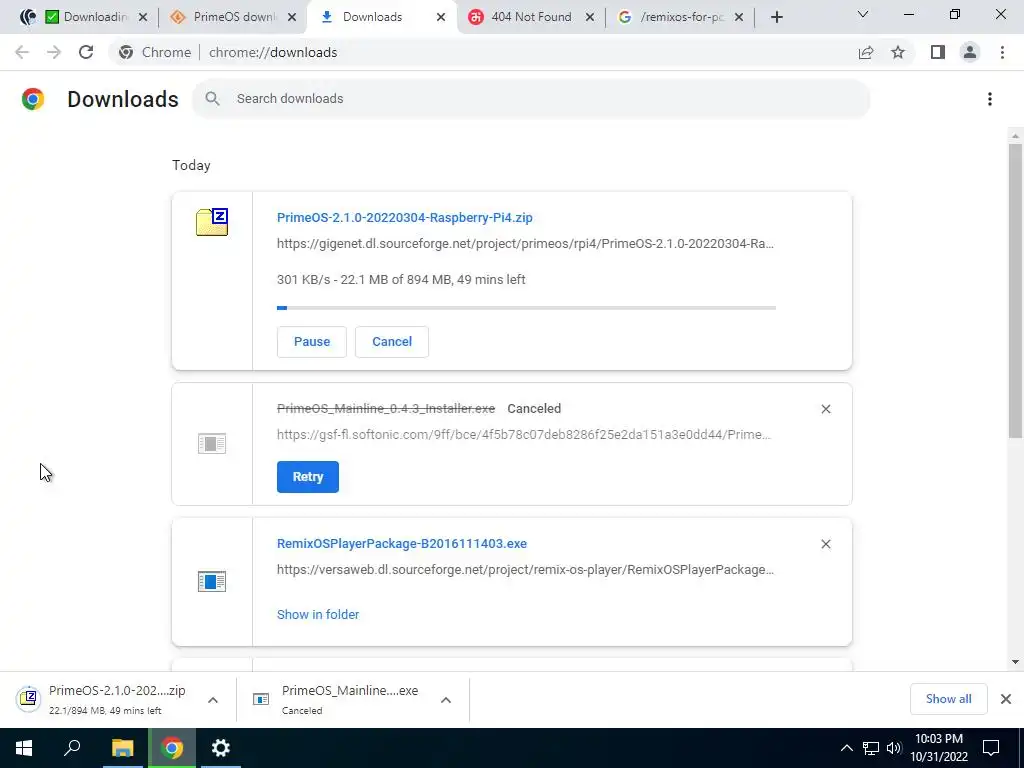Pause the PrimeOS zip download
Image resolution: width=1024 pixels, height=768 pixels.
click(x=312, y=342)
